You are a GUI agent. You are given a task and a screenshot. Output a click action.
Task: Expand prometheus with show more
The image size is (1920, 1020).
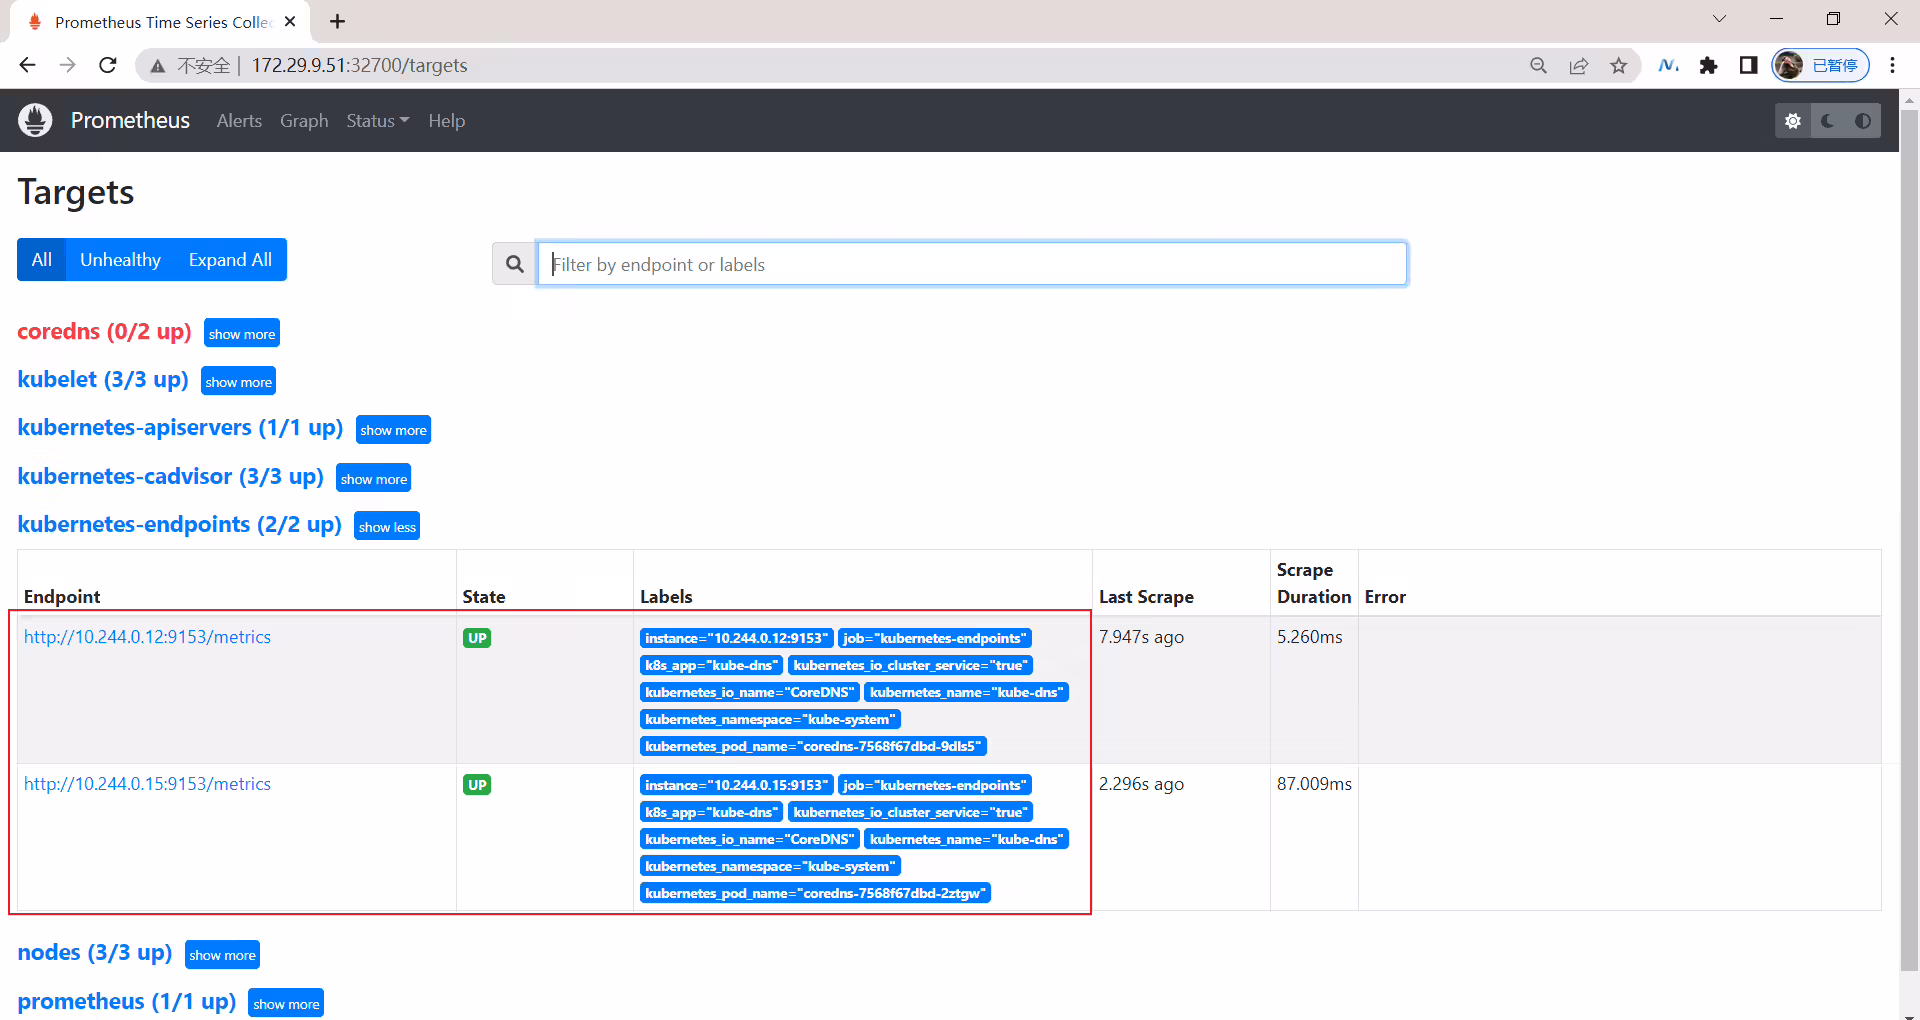(286, 1003)
